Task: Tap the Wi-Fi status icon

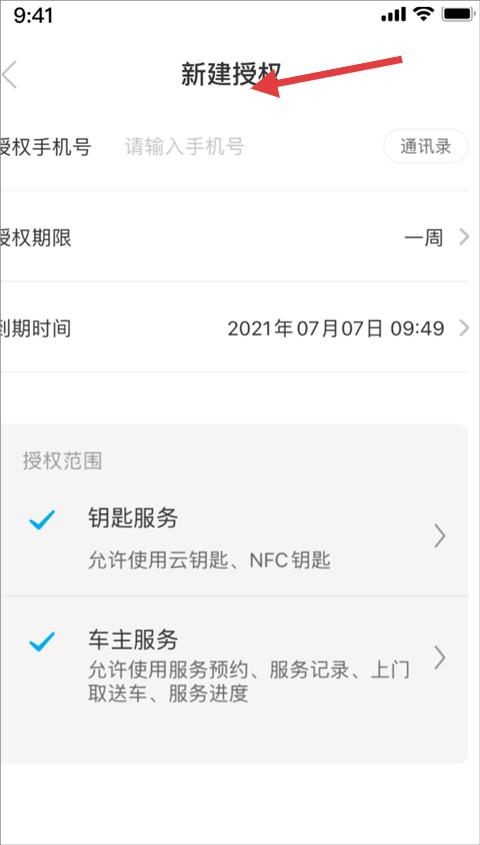Action: tap(425, 15)
